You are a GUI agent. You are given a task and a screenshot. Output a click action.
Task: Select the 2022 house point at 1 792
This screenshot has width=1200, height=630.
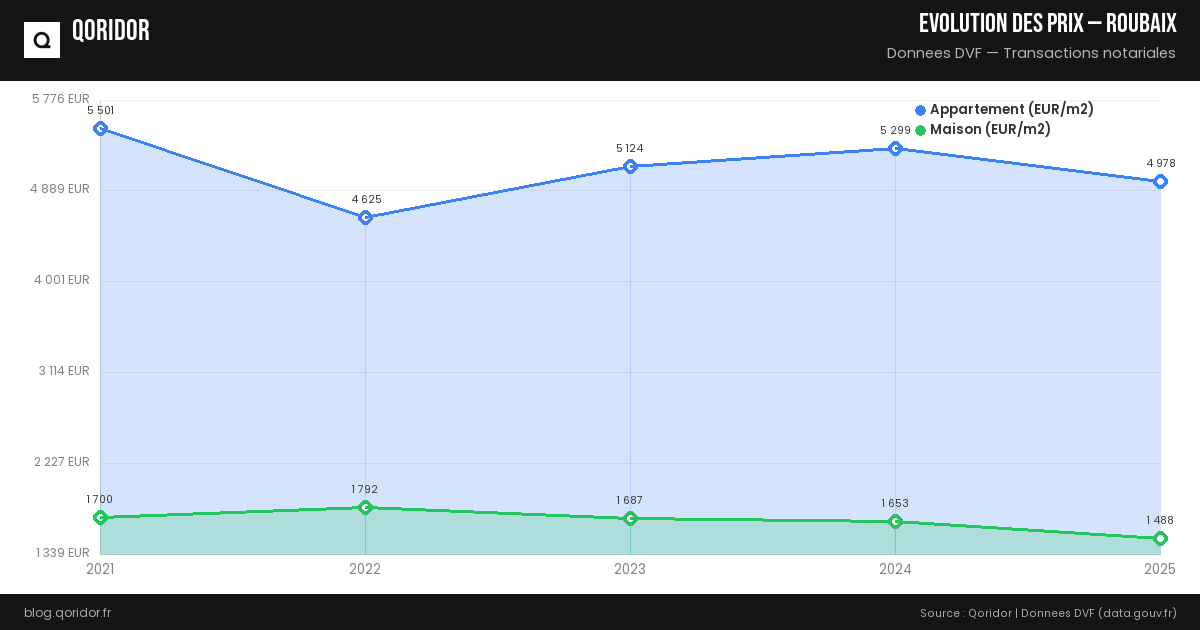click(x=365, y=507)
